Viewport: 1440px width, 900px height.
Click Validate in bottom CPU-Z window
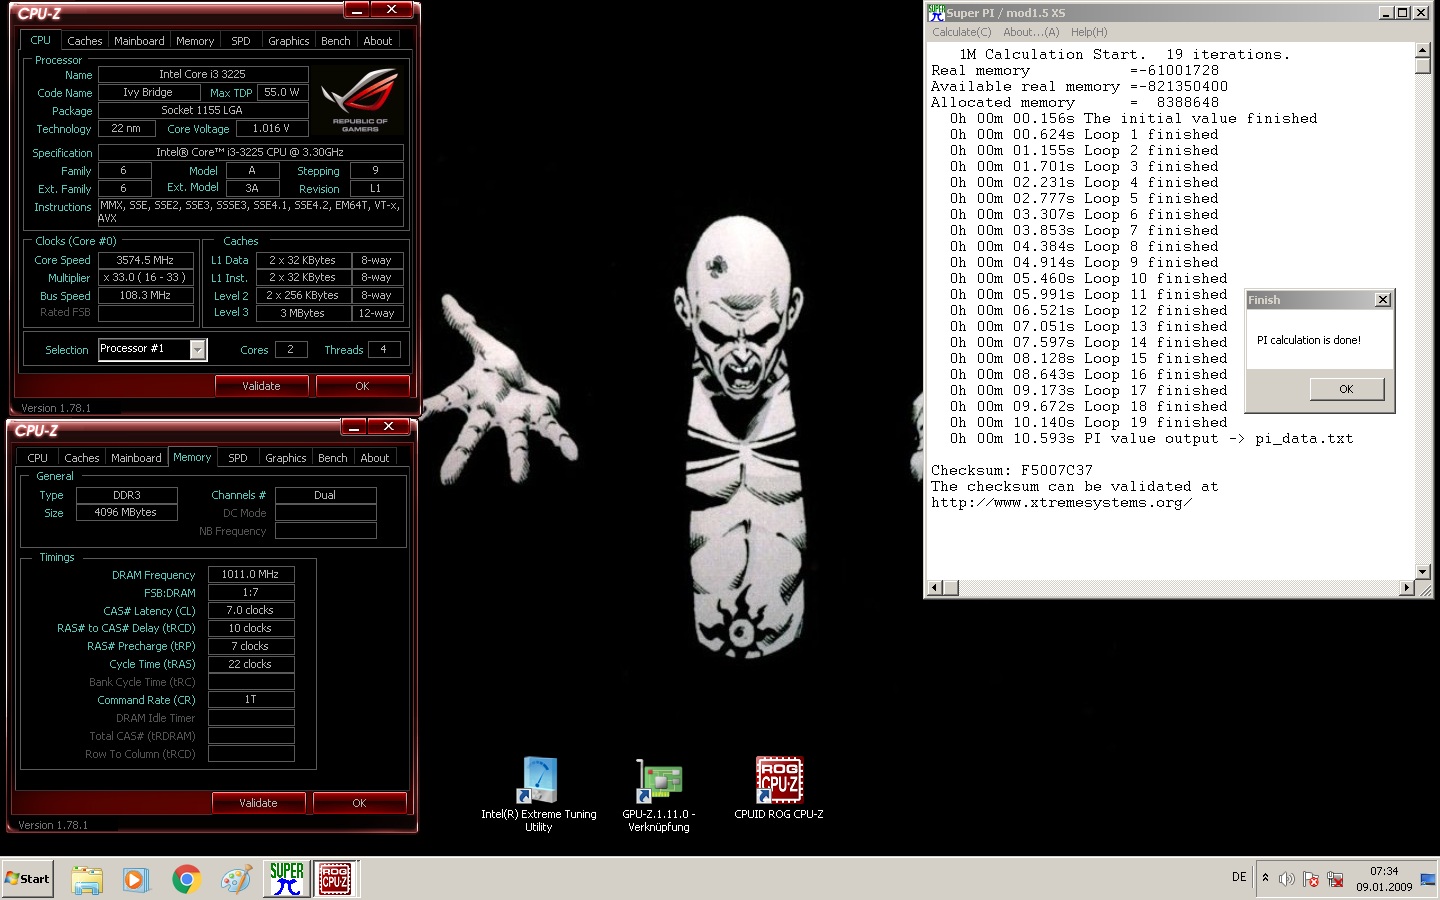coord(258,803)
